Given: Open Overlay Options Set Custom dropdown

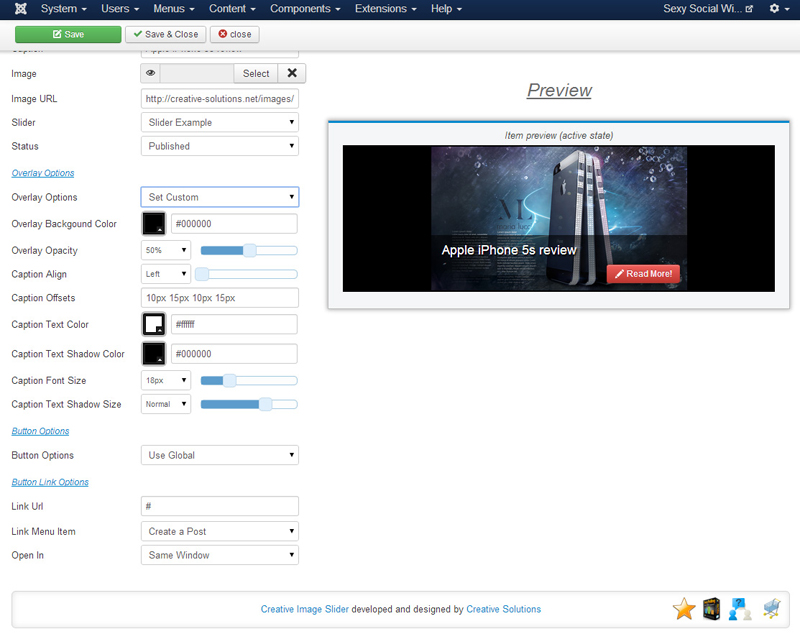Looking at the screenshot, I should (220, 197).
